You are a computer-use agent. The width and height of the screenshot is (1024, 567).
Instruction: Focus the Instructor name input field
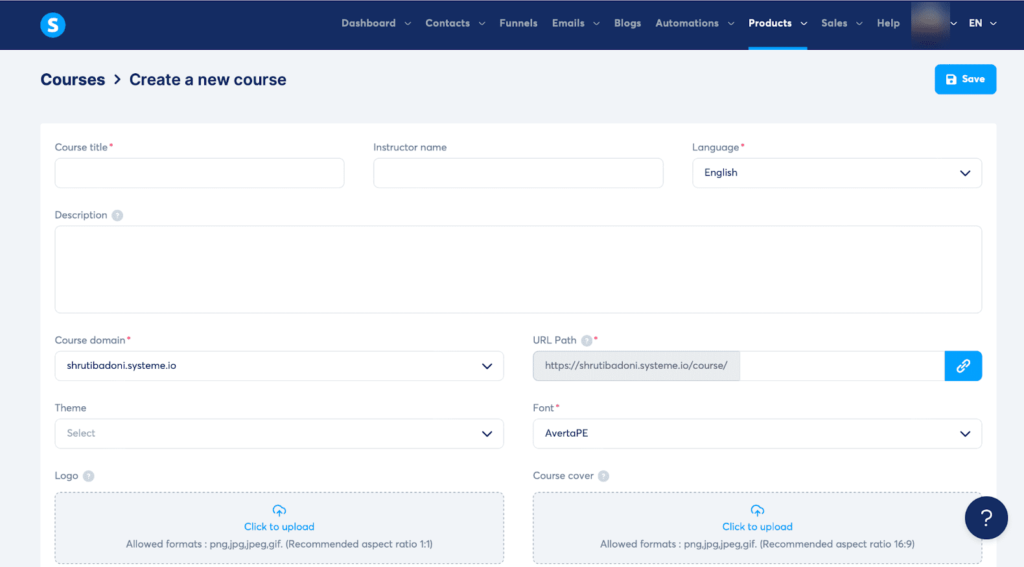518,173
